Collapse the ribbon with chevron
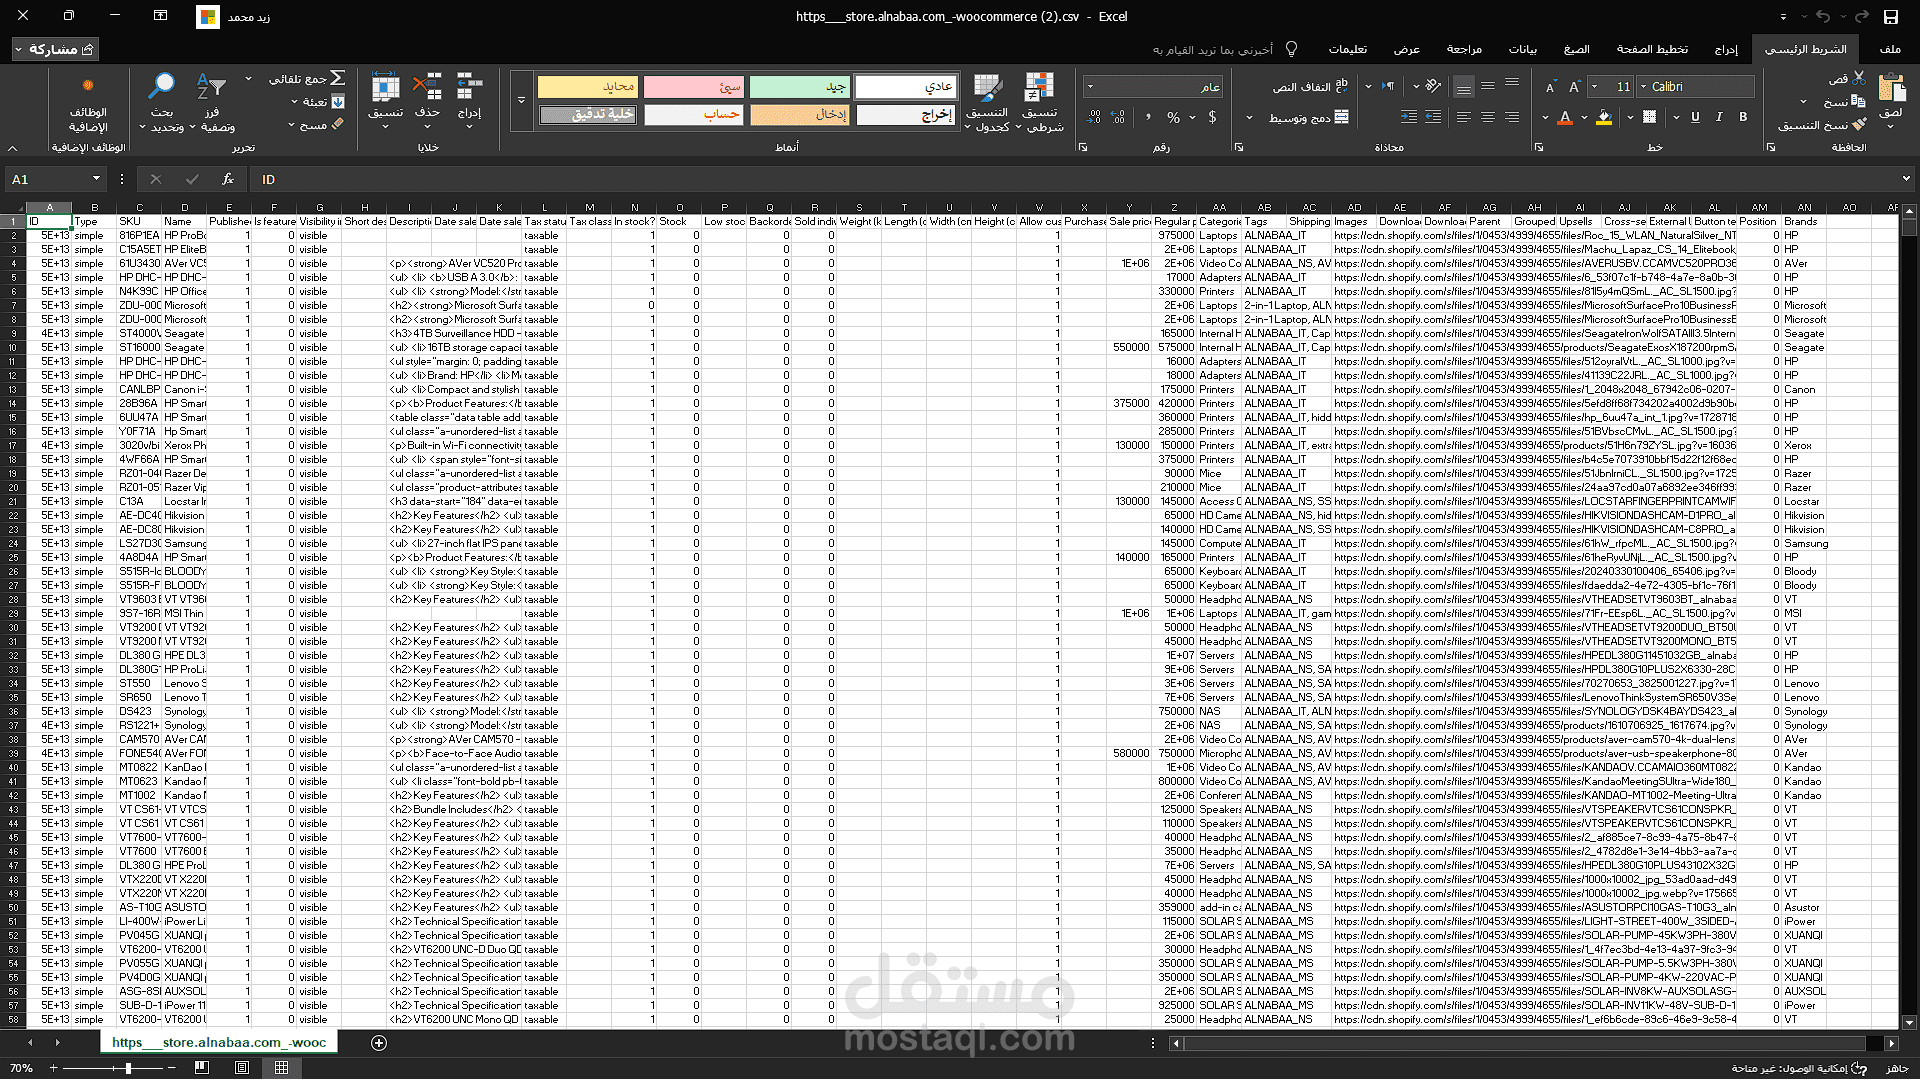The width and height of the screenshot is (1920, 1080). (13, 148)
